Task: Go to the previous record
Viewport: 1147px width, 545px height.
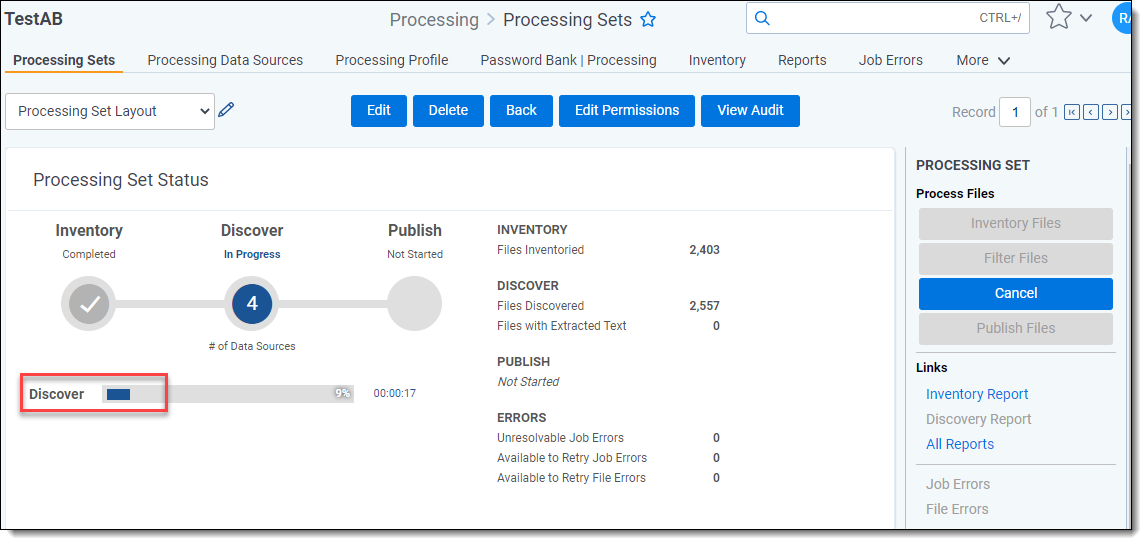Action: pos(1090,112)
